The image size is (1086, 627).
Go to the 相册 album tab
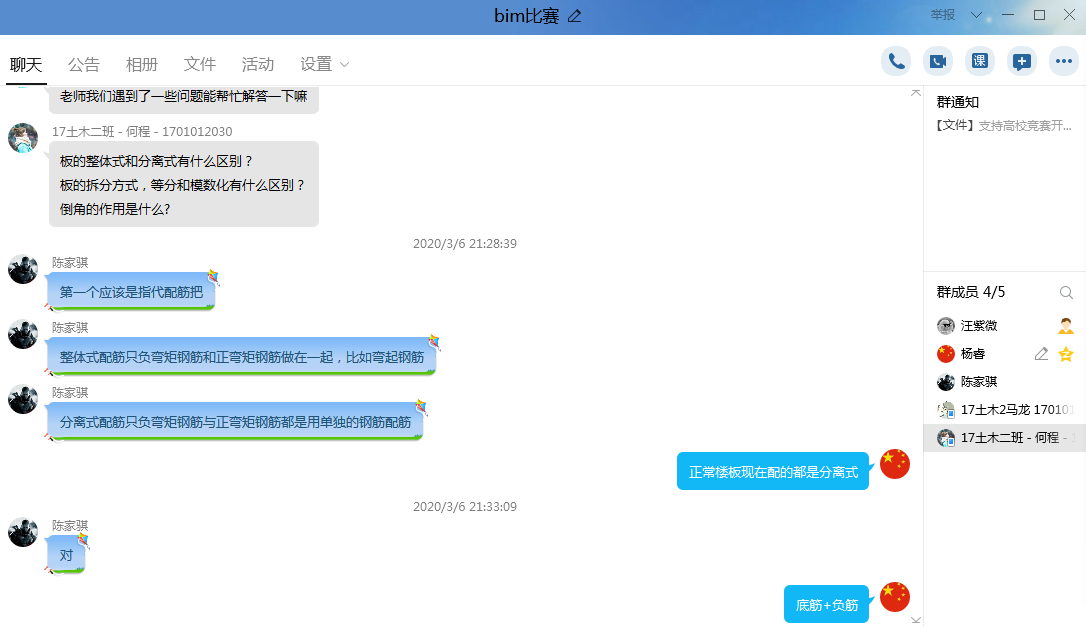click(x=142, y=64)
